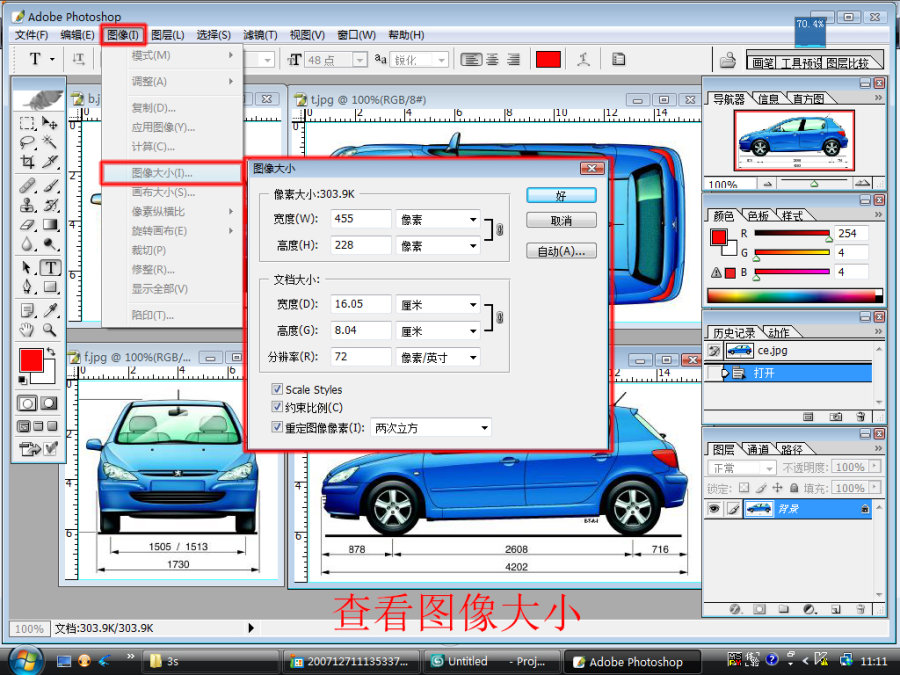Select the Type tool in toolbox
Image resolution: width=900 pixels, height=675 pixels.
pos(50,267)
